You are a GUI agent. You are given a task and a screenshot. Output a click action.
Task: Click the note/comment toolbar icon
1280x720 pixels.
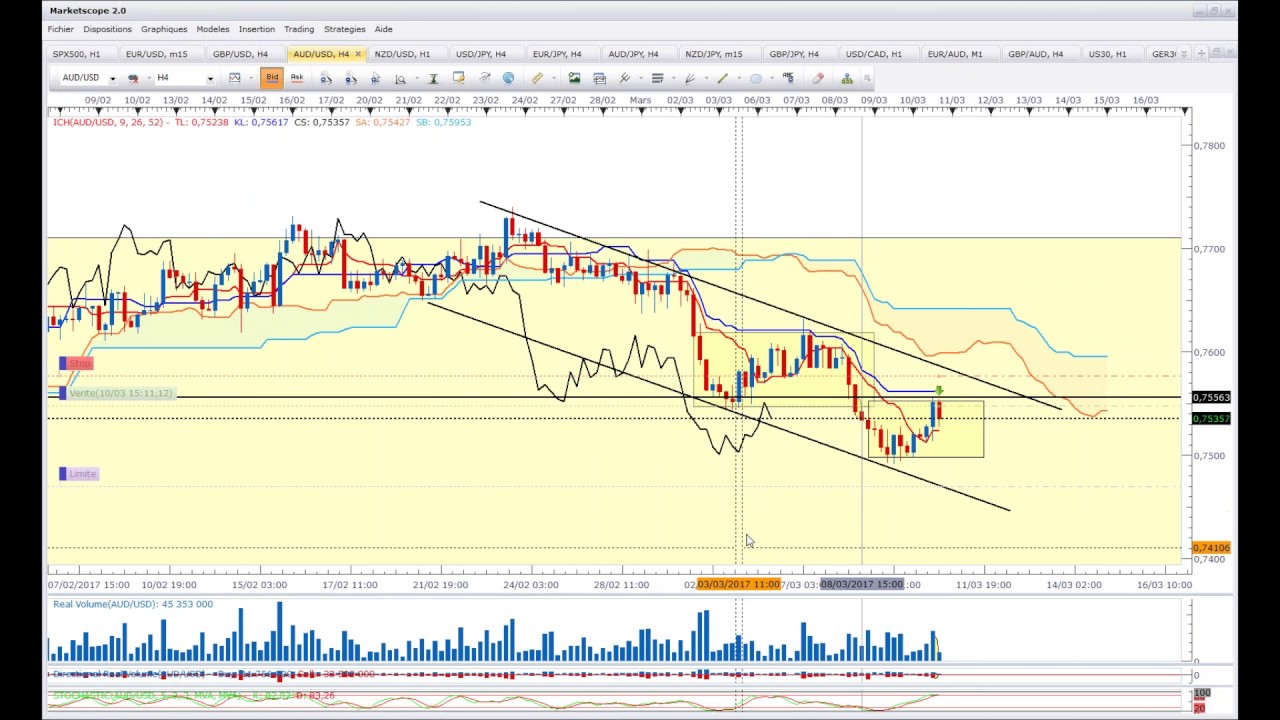[x=459, y=77]
